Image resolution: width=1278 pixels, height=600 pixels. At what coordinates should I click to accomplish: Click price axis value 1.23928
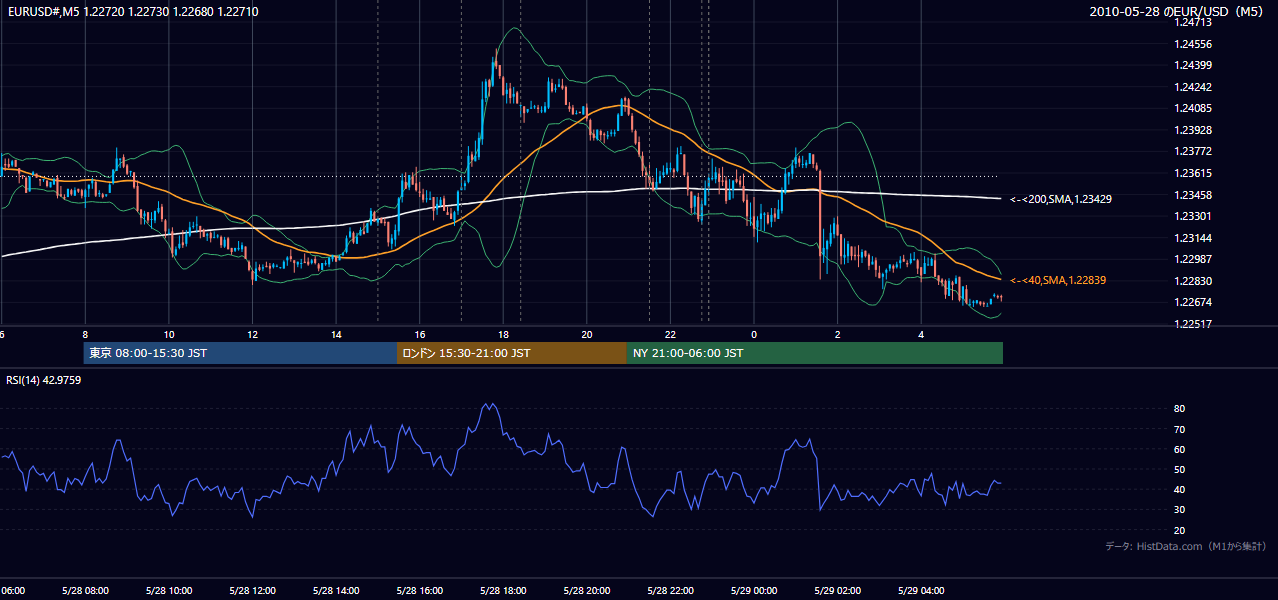[x=1195, y=130]
